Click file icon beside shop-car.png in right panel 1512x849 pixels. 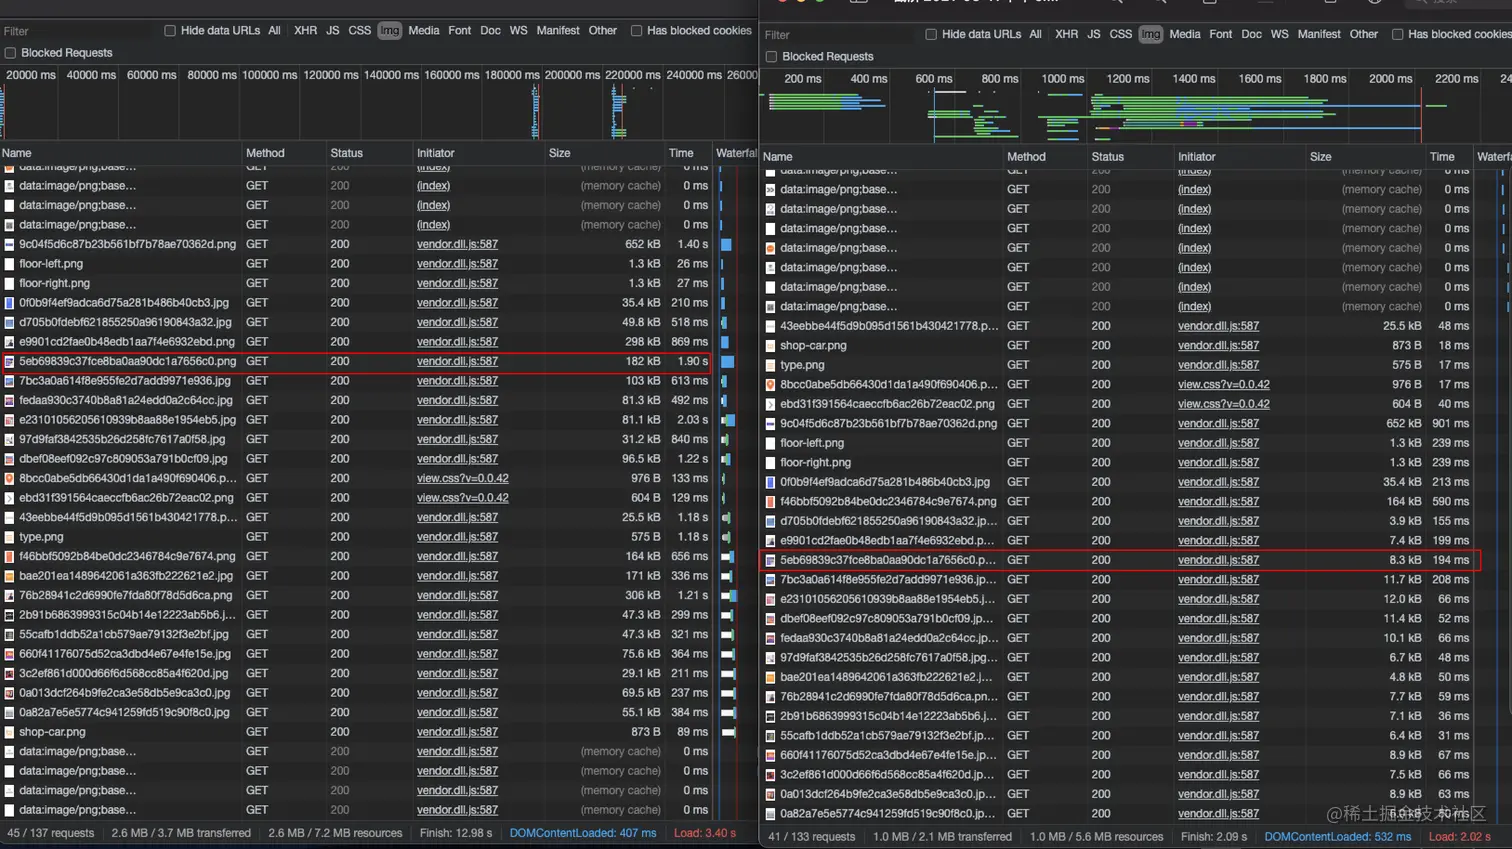tap(770, 346)
